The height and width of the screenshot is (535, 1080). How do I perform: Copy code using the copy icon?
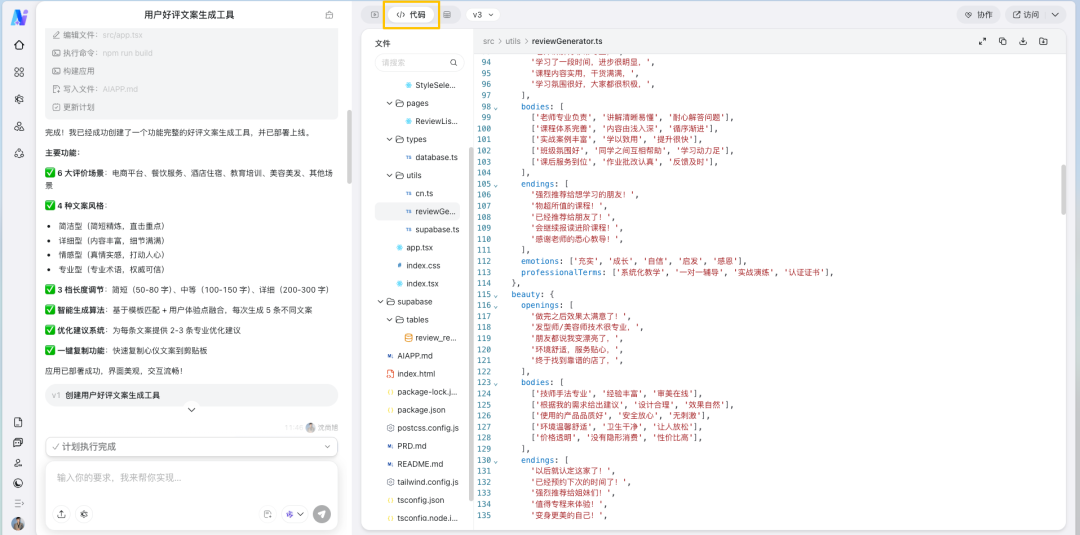pyautogui.click(x=1003, y=41)
